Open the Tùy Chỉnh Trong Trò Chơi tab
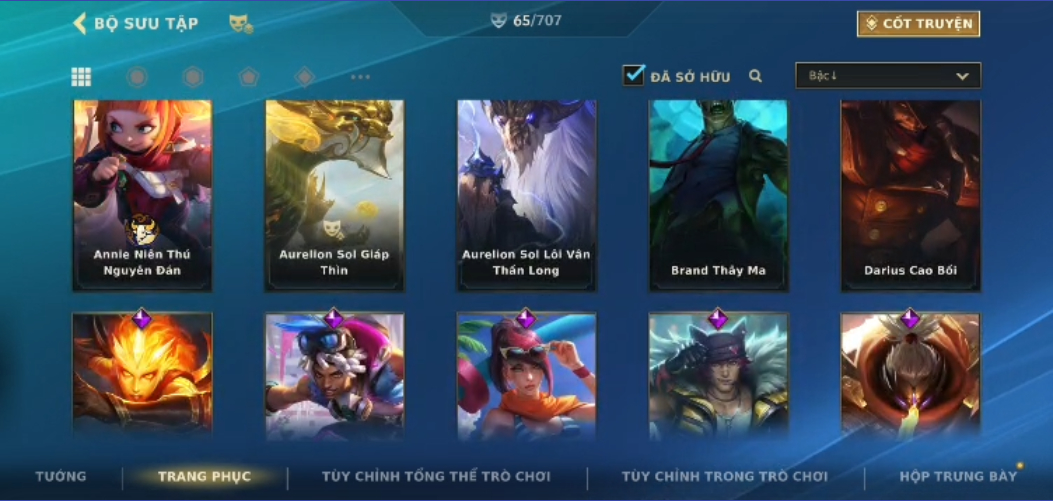Image resolution: width=1053 pixels, height=501 pixels. (x=725, y=477)
